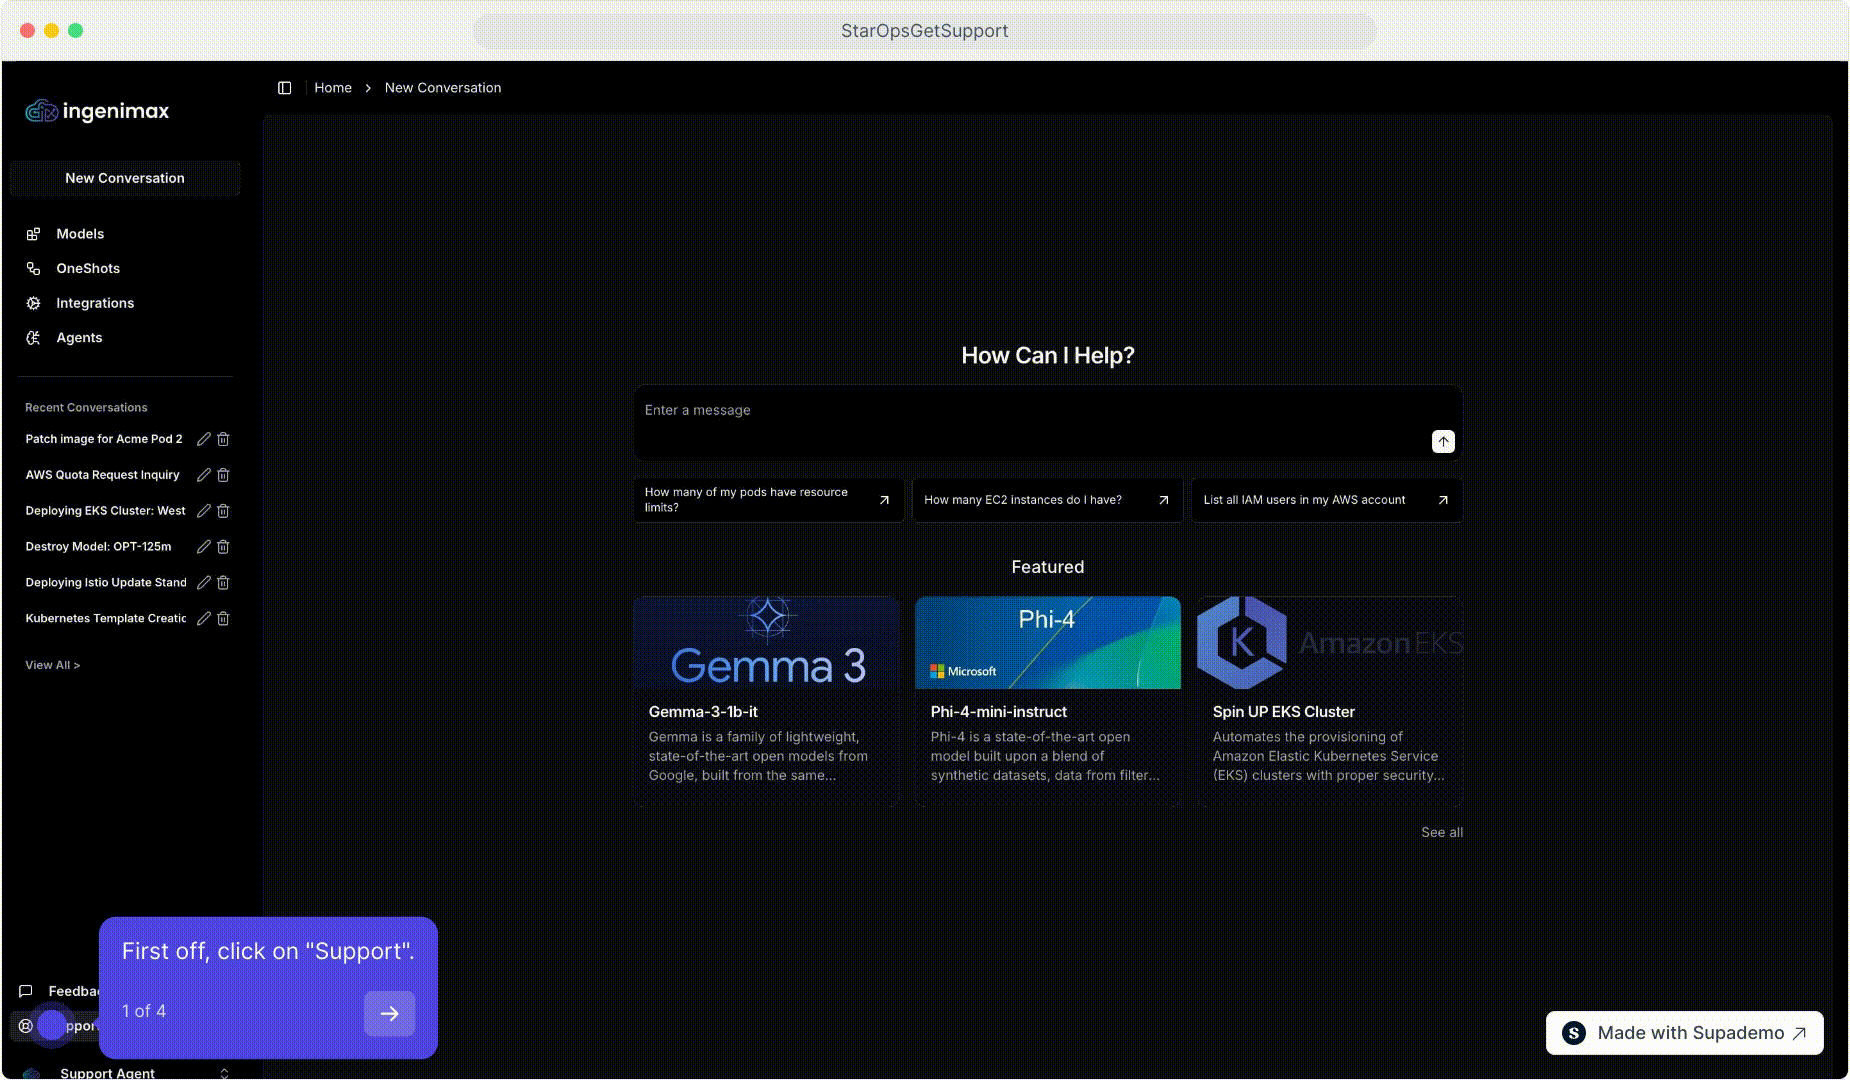Open the Agents section

79,338
